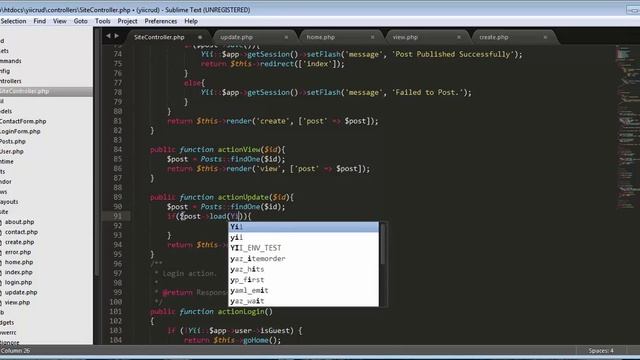Select SiteController.php in the sidebar
Viewport: 640px width, 360px height.
(47, 91)
